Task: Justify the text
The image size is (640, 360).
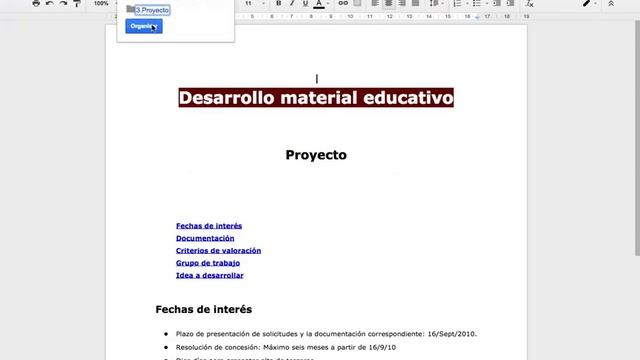Action: [x=416, y=3]
